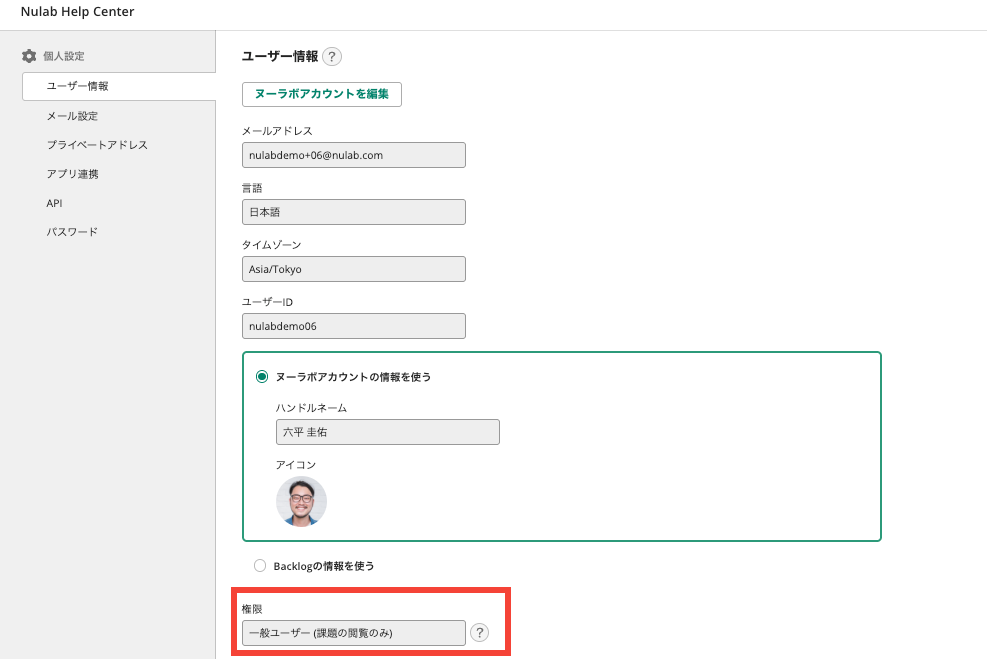Image resolution: width=987 pixels, height=659 pixels.
Task: Click the ユーザーID field showing nulabdemo06
Action: tap(354, 326)
